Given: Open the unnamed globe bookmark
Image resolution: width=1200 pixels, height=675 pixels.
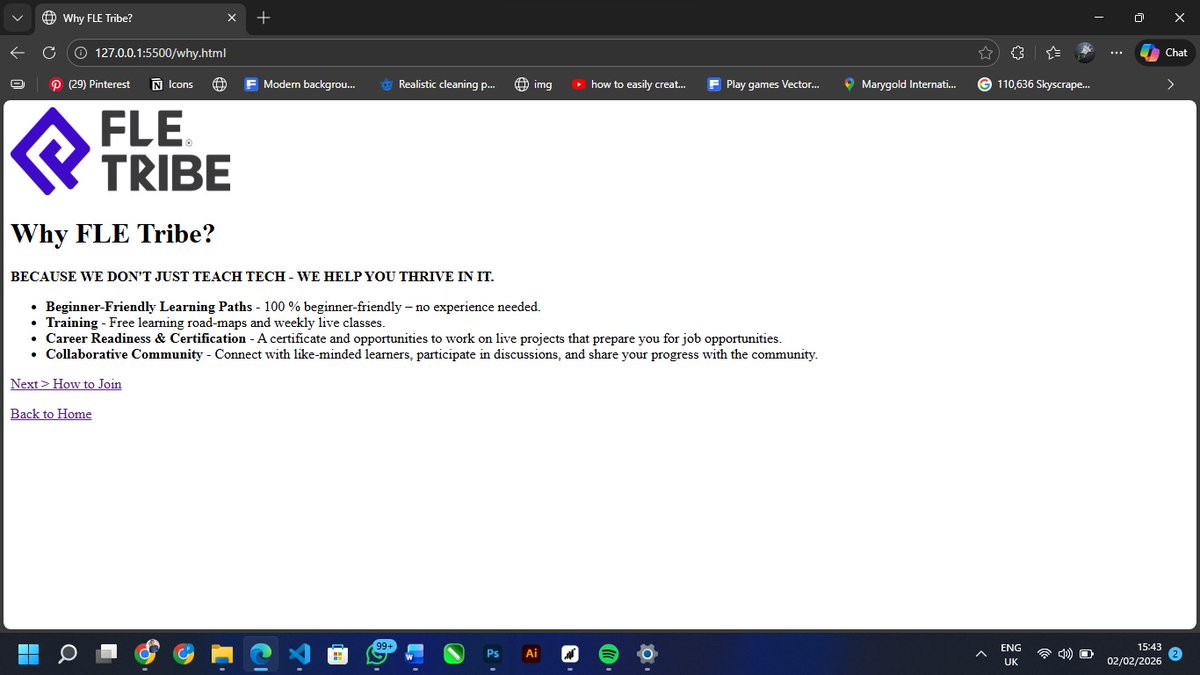Looking at the screenshot, I should click(x=220, y=85).
